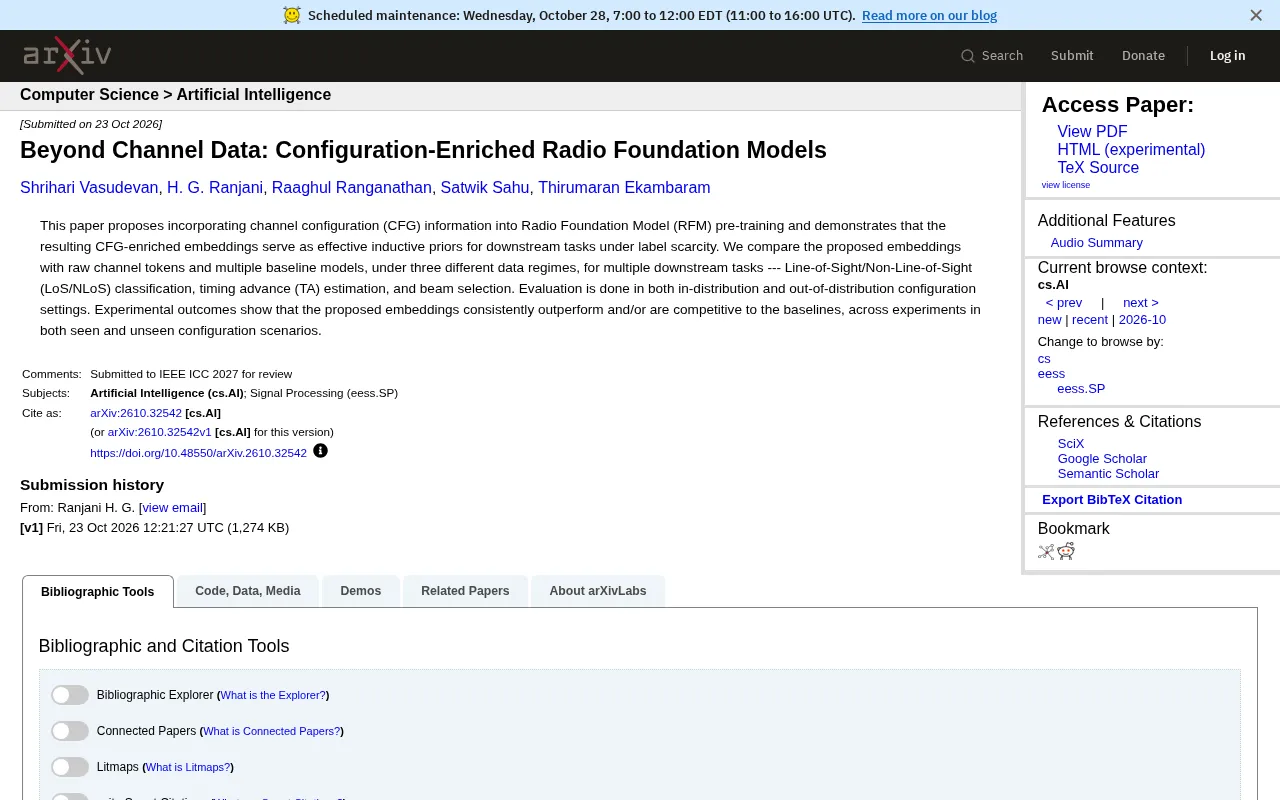Open author Shrihari Vasudevan's link
This screenshot has height=800, width=1280.
point(89,188)
